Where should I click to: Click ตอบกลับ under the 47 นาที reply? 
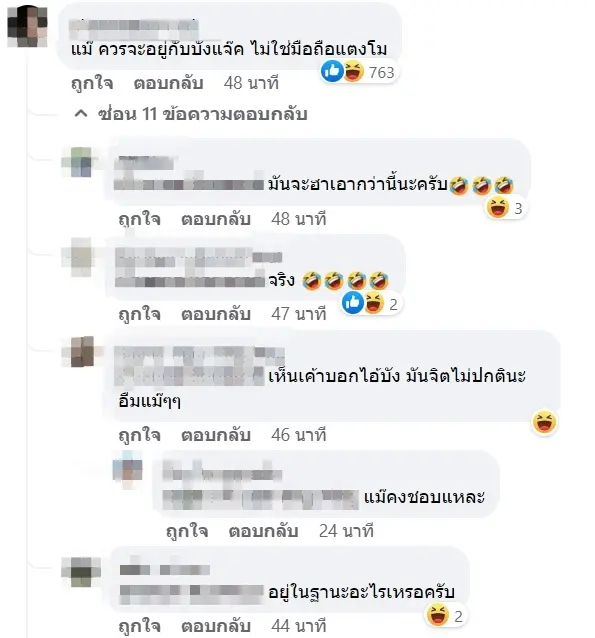(216, 314)
